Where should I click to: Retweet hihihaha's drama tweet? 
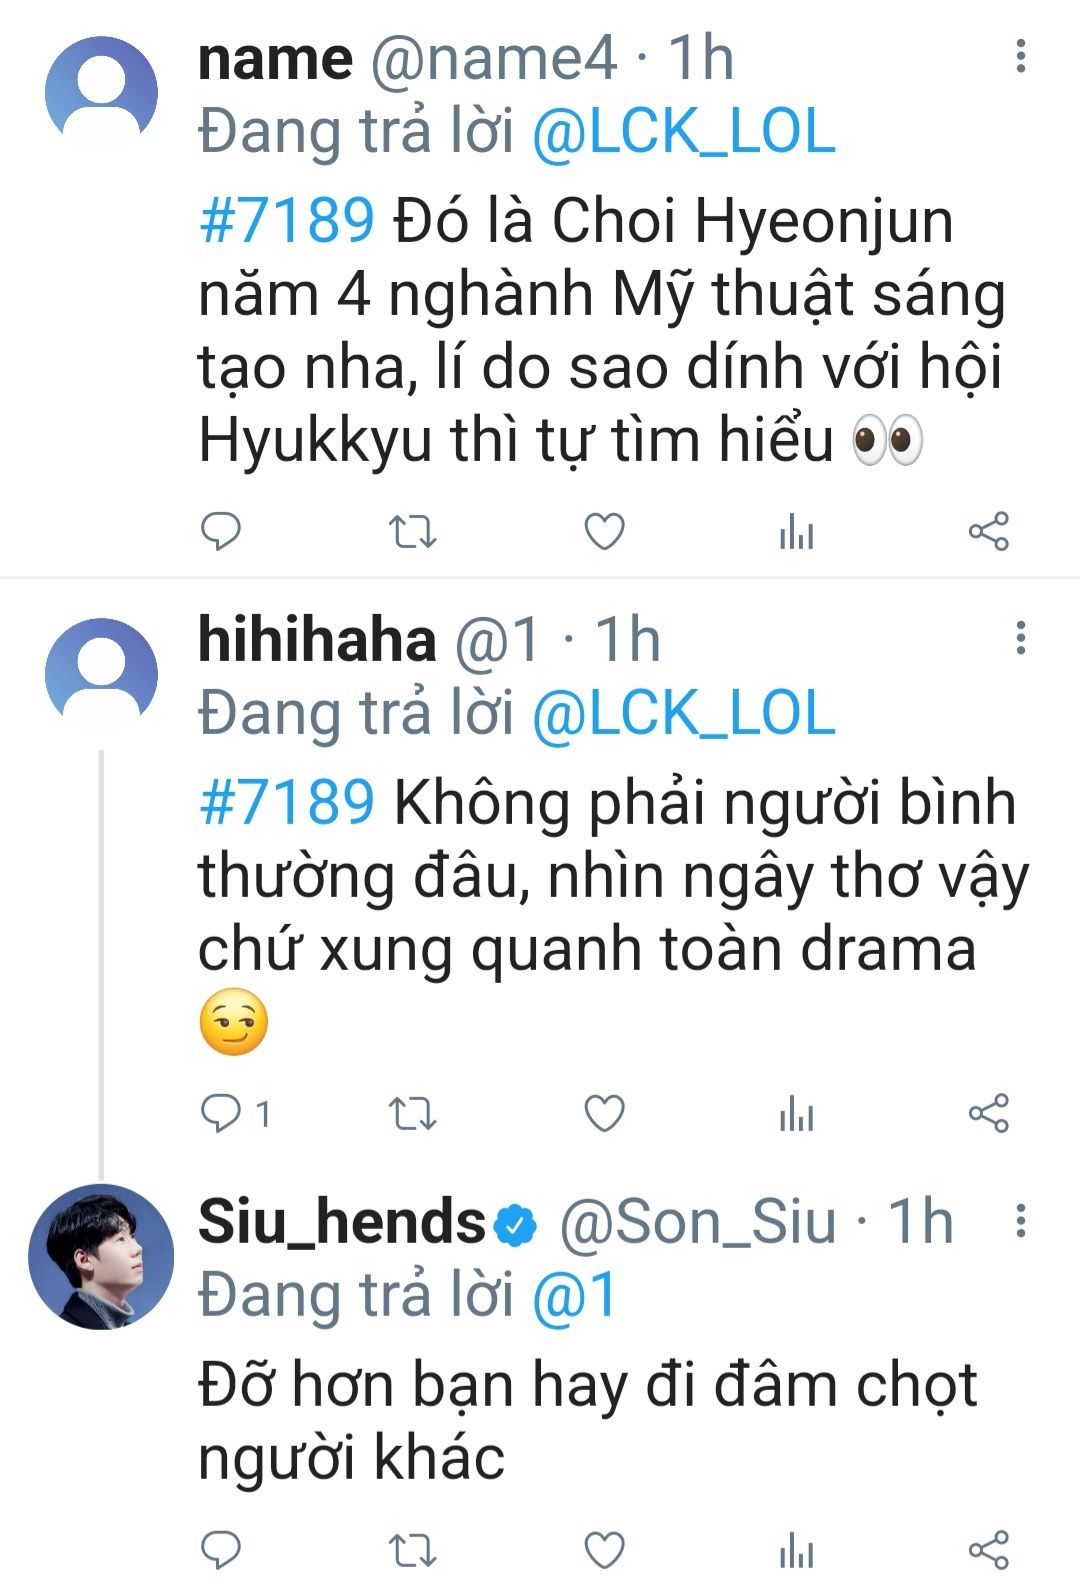412,1113
